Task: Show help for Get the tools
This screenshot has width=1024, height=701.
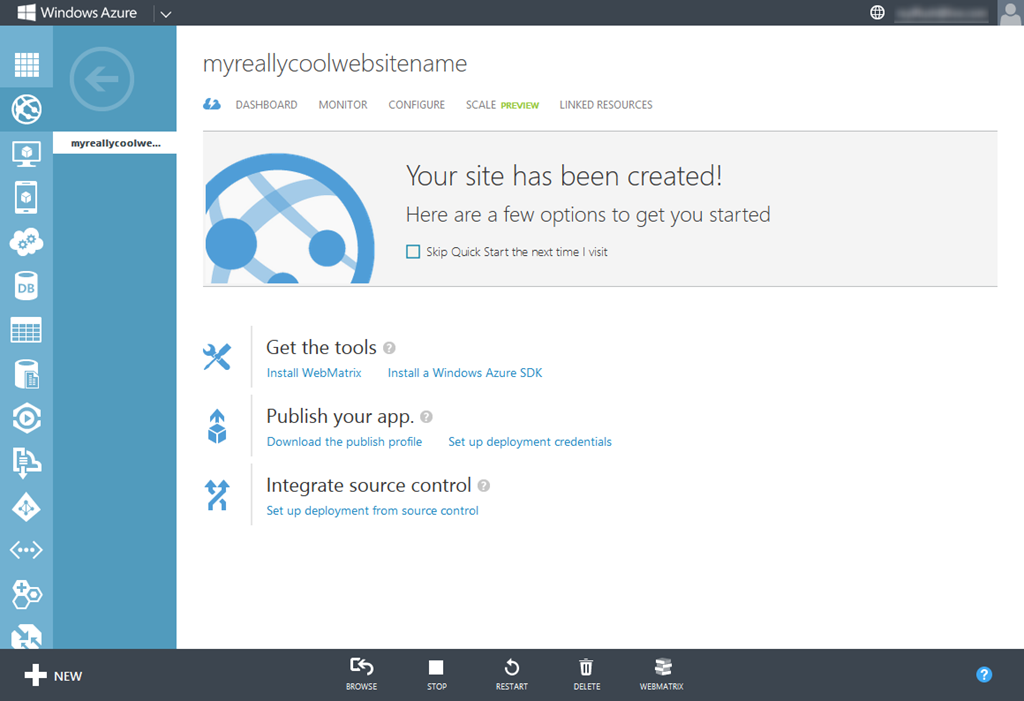Action: pos(389,348)
